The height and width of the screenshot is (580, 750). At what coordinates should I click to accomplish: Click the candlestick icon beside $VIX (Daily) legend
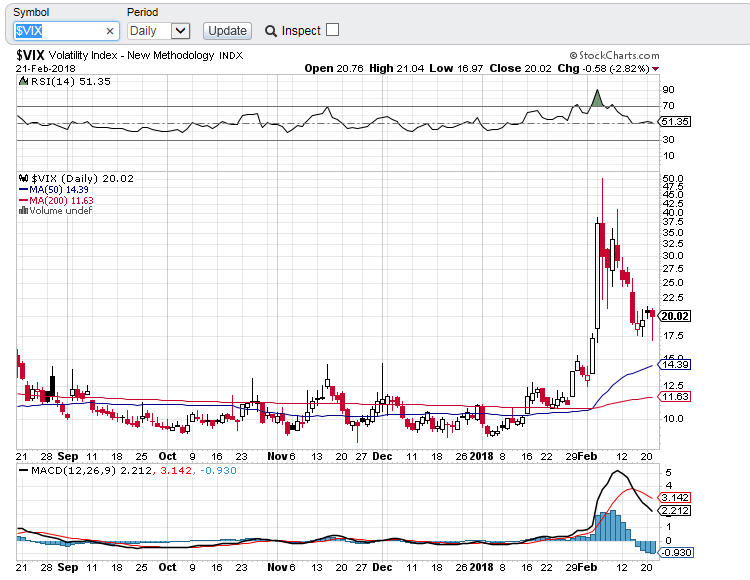24,179
